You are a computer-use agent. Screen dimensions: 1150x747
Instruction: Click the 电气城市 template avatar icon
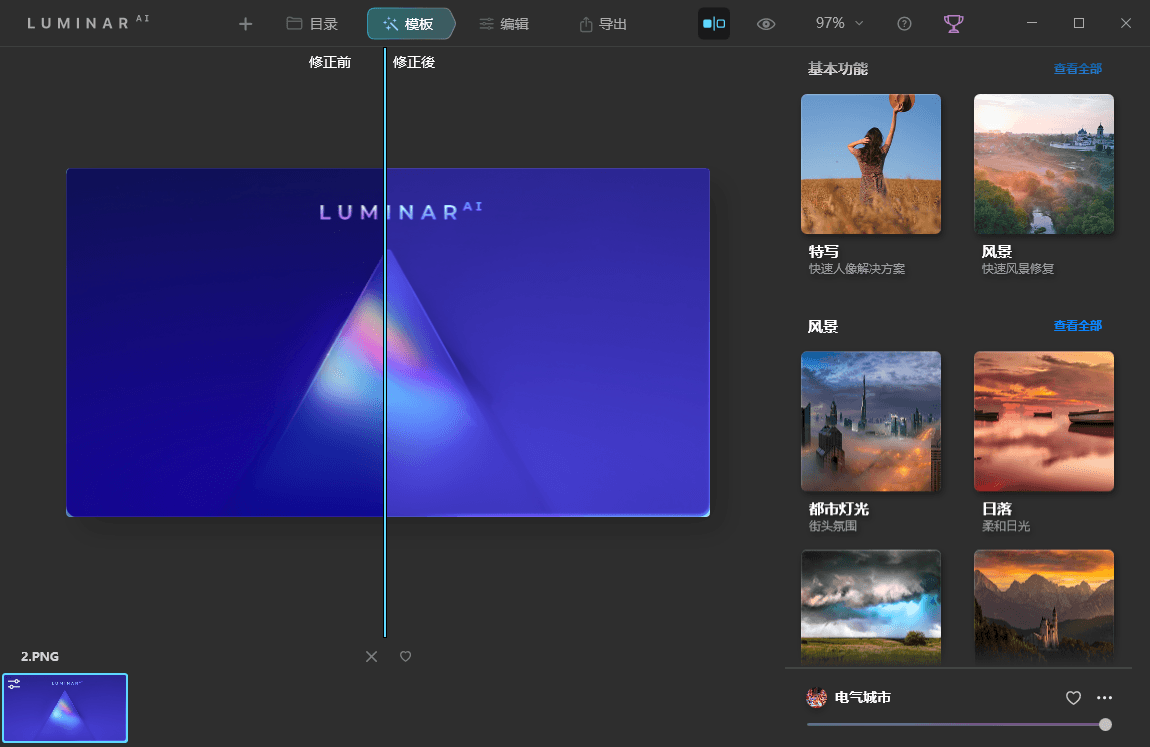[816, 697]
